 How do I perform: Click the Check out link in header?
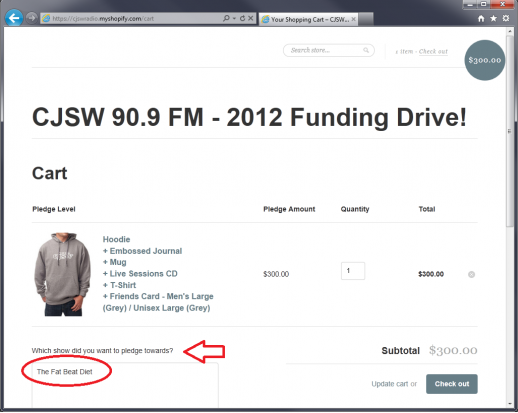[x=433, y=51]
